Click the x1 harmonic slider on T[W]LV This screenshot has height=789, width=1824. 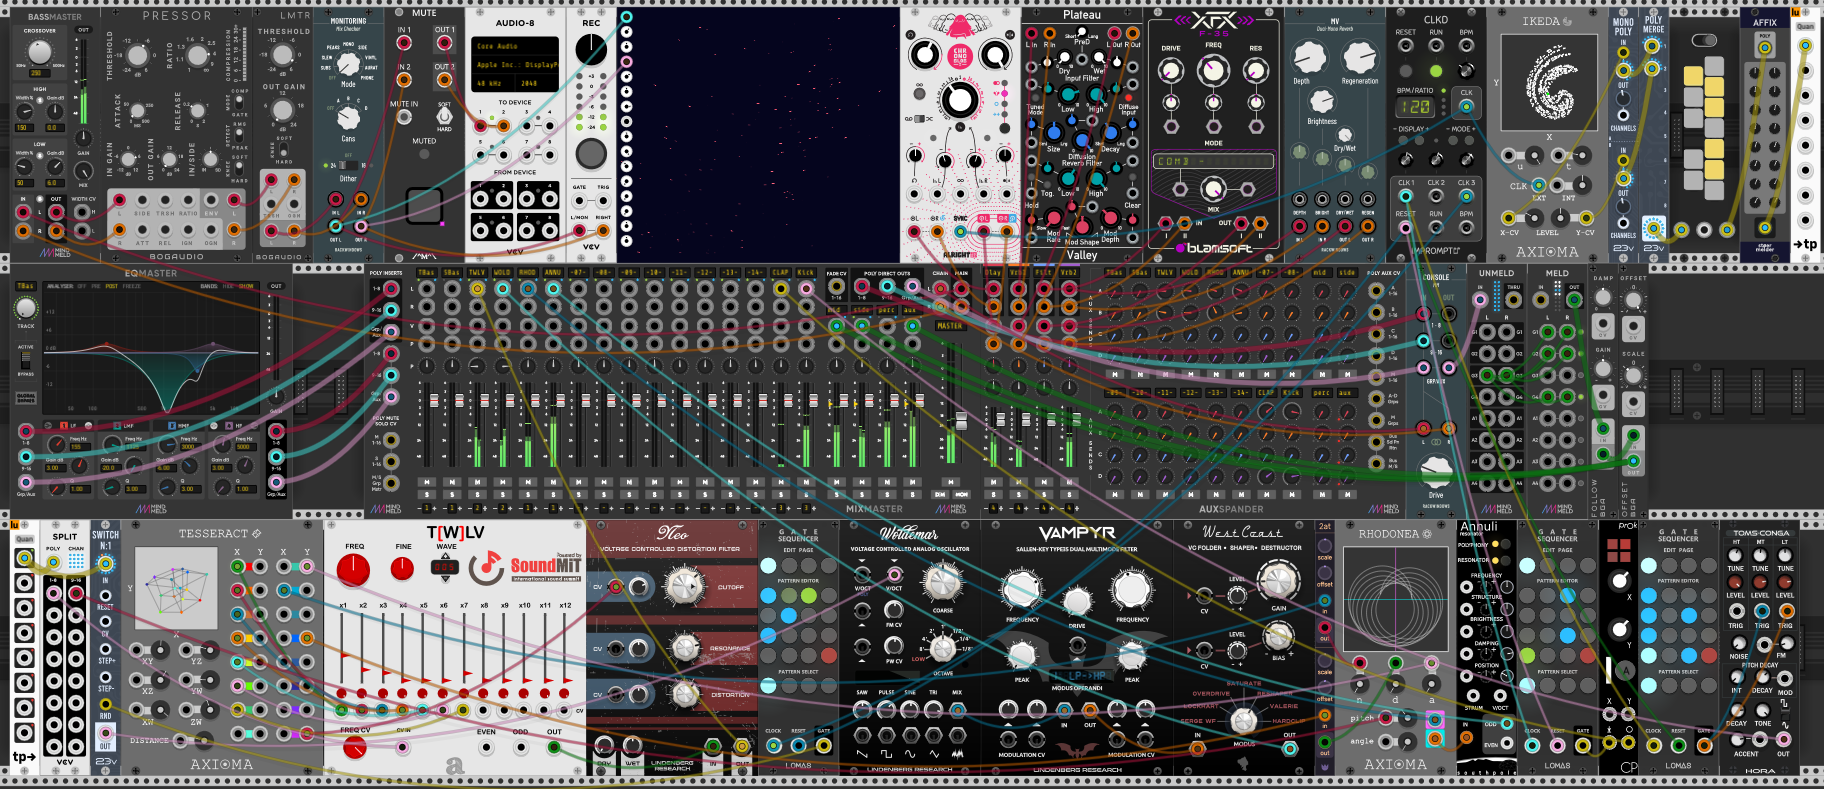click(343, 646)
